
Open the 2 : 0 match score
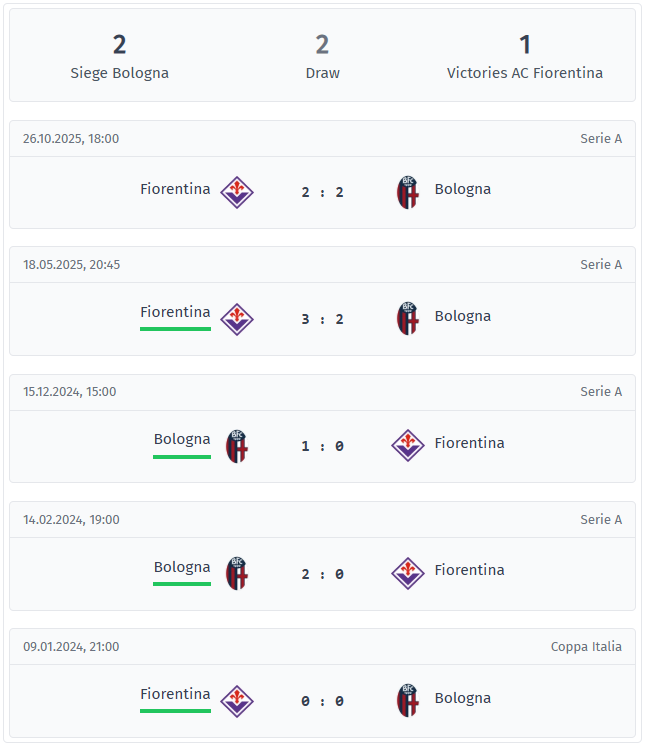[322, 574]
